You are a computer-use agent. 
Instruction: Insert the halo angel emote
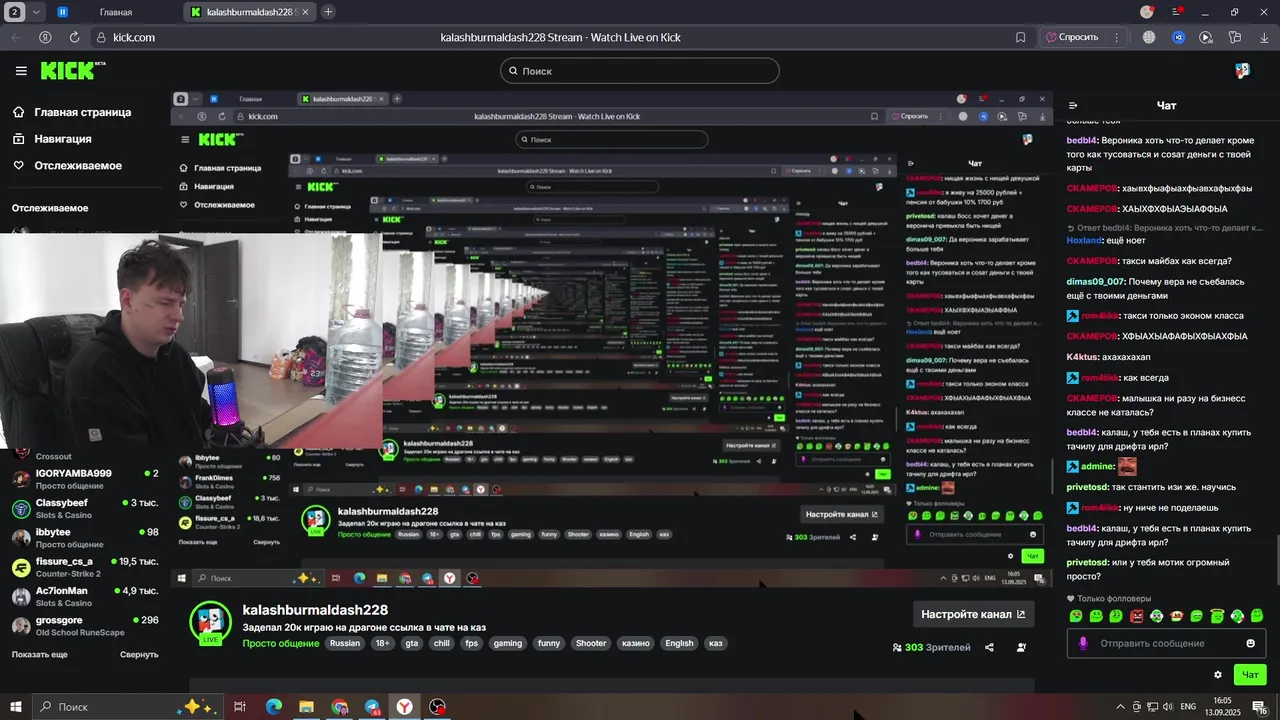pos(1217,616)
